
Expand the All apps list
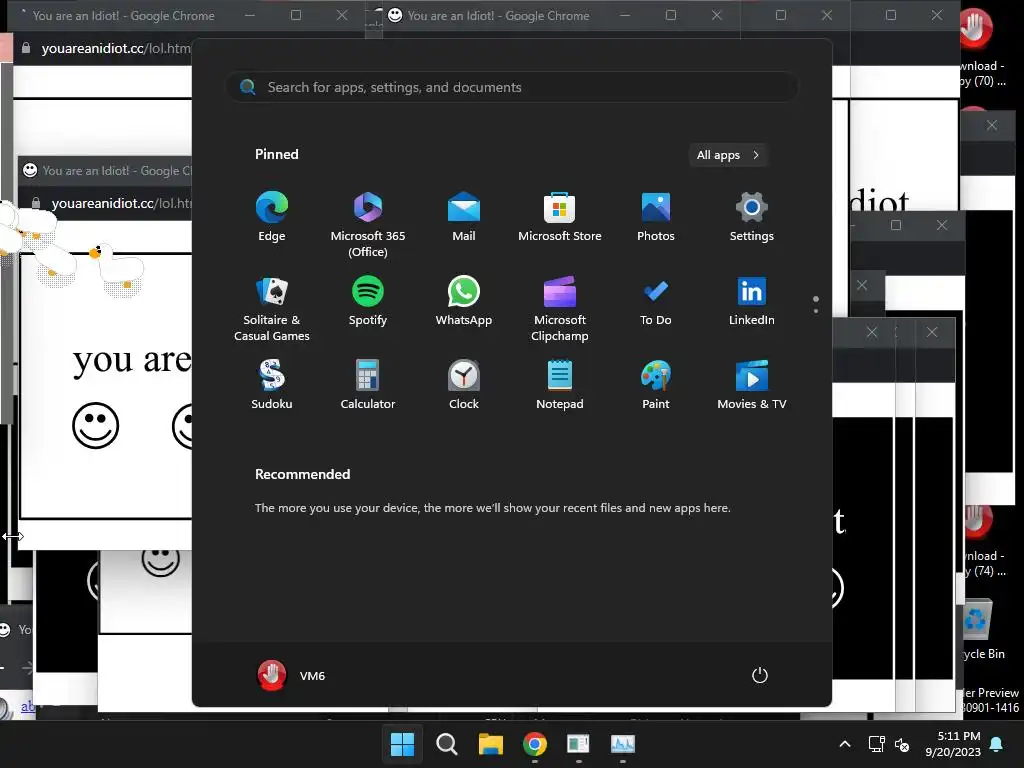click(728, 155)
